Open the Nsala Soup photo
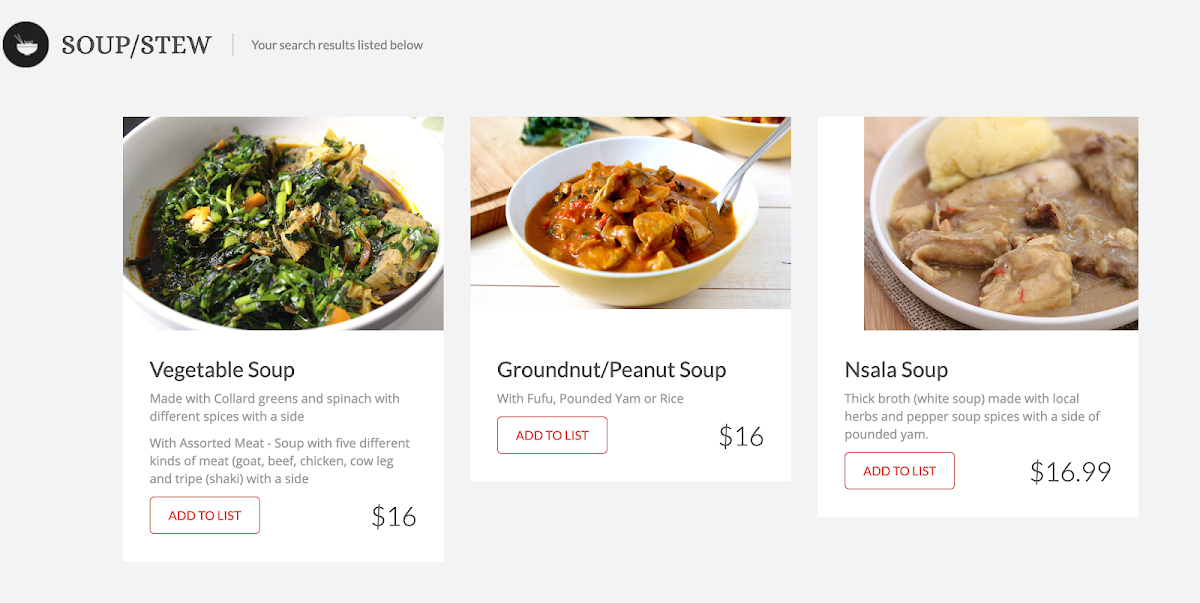Screen dimensions: 1200x603 (1000, 223)
